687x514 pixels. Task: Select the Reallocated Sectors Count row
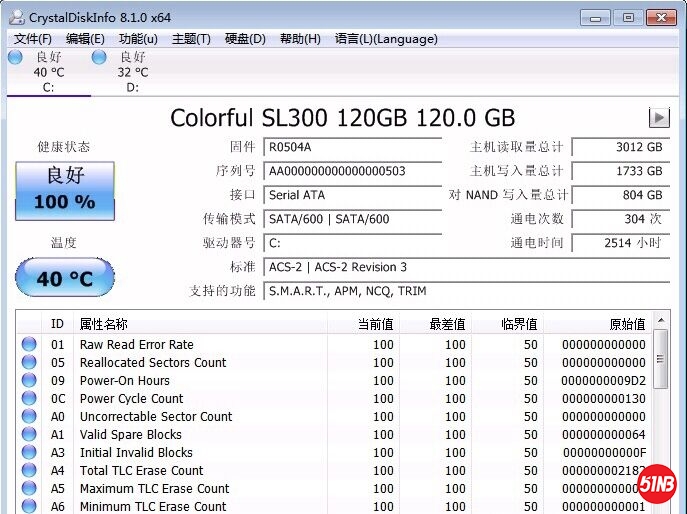pyautogui.click(x=334, y=362)
